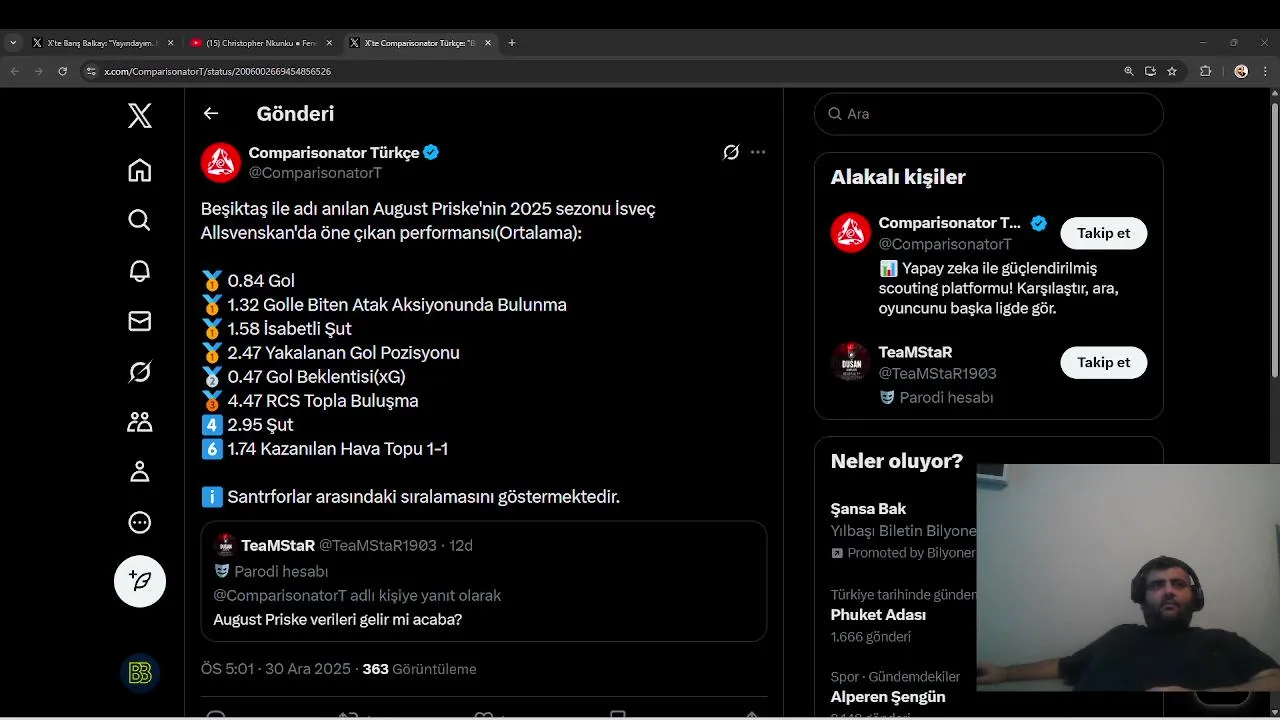1280x720 pixels.
Task: Open Profile person icon in sidebar
Action: 140,472
